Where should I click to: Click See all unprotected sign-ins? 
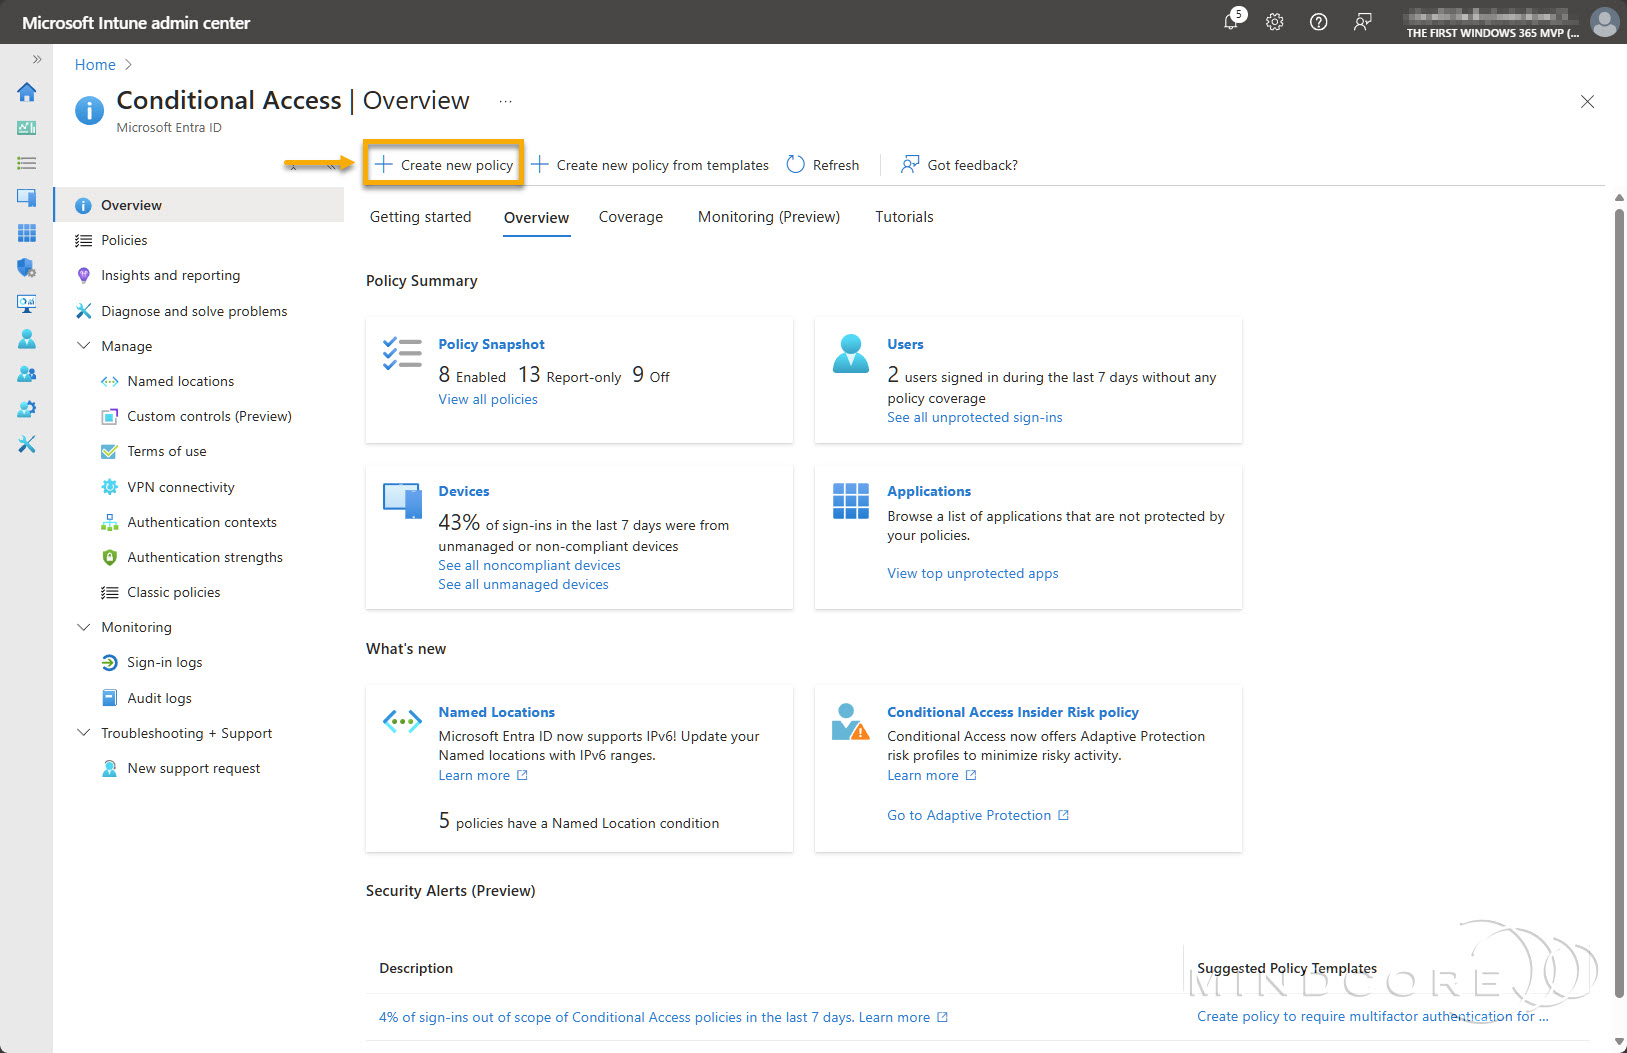tap(974, 417)
